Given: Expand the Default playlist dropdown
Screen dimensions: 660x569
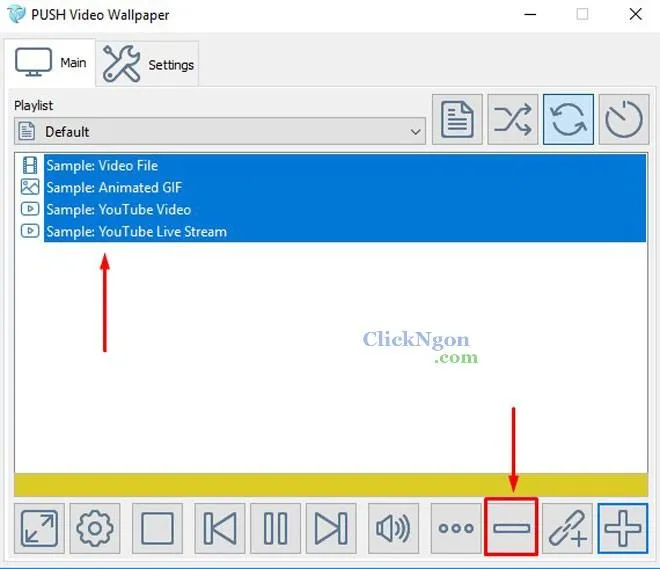Looking at the screenshot, I should click(x=220, y=131).
